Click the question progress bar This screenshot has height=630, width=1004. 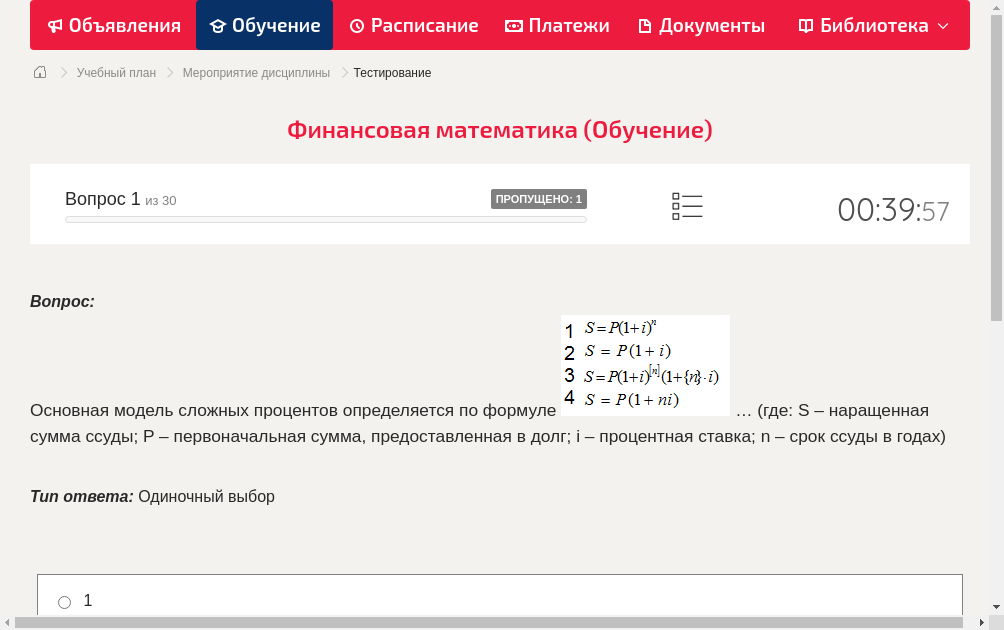coord(324,218)
